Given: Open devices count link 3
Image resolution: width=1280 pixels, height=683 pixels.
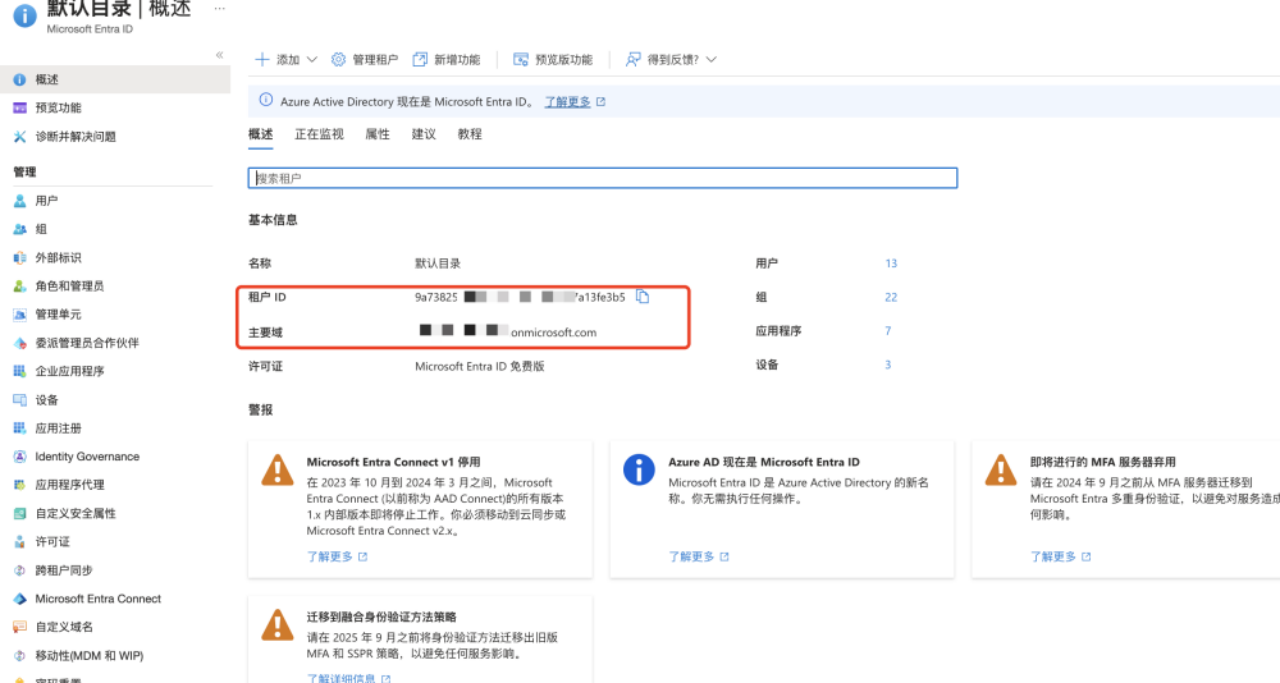Looking at the screenshot, I should click(888, 365).
